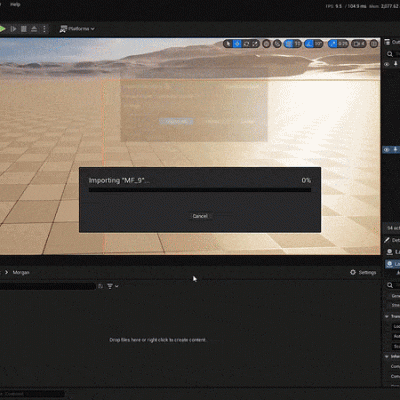The image size is (400, 400).
Task: Click the Importing "MF_9" text
Action: click(x=119, y=180)
